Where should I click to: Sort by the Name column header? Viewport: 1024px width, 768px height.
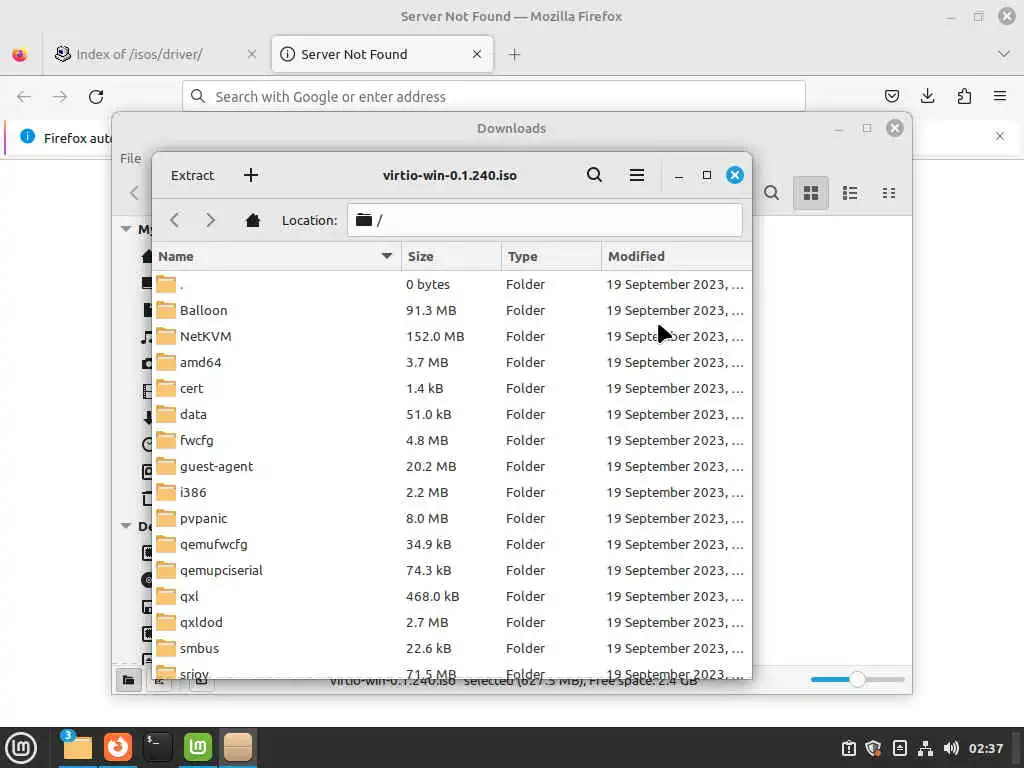click(x=276, y=256)
